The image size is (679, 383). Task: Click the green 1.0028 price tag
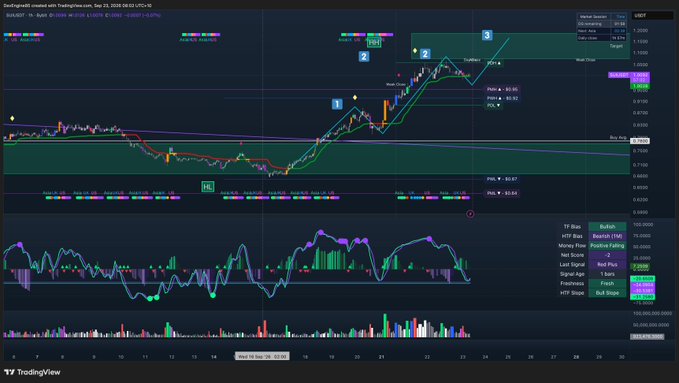pyautogui.click(x=640, y=86)
